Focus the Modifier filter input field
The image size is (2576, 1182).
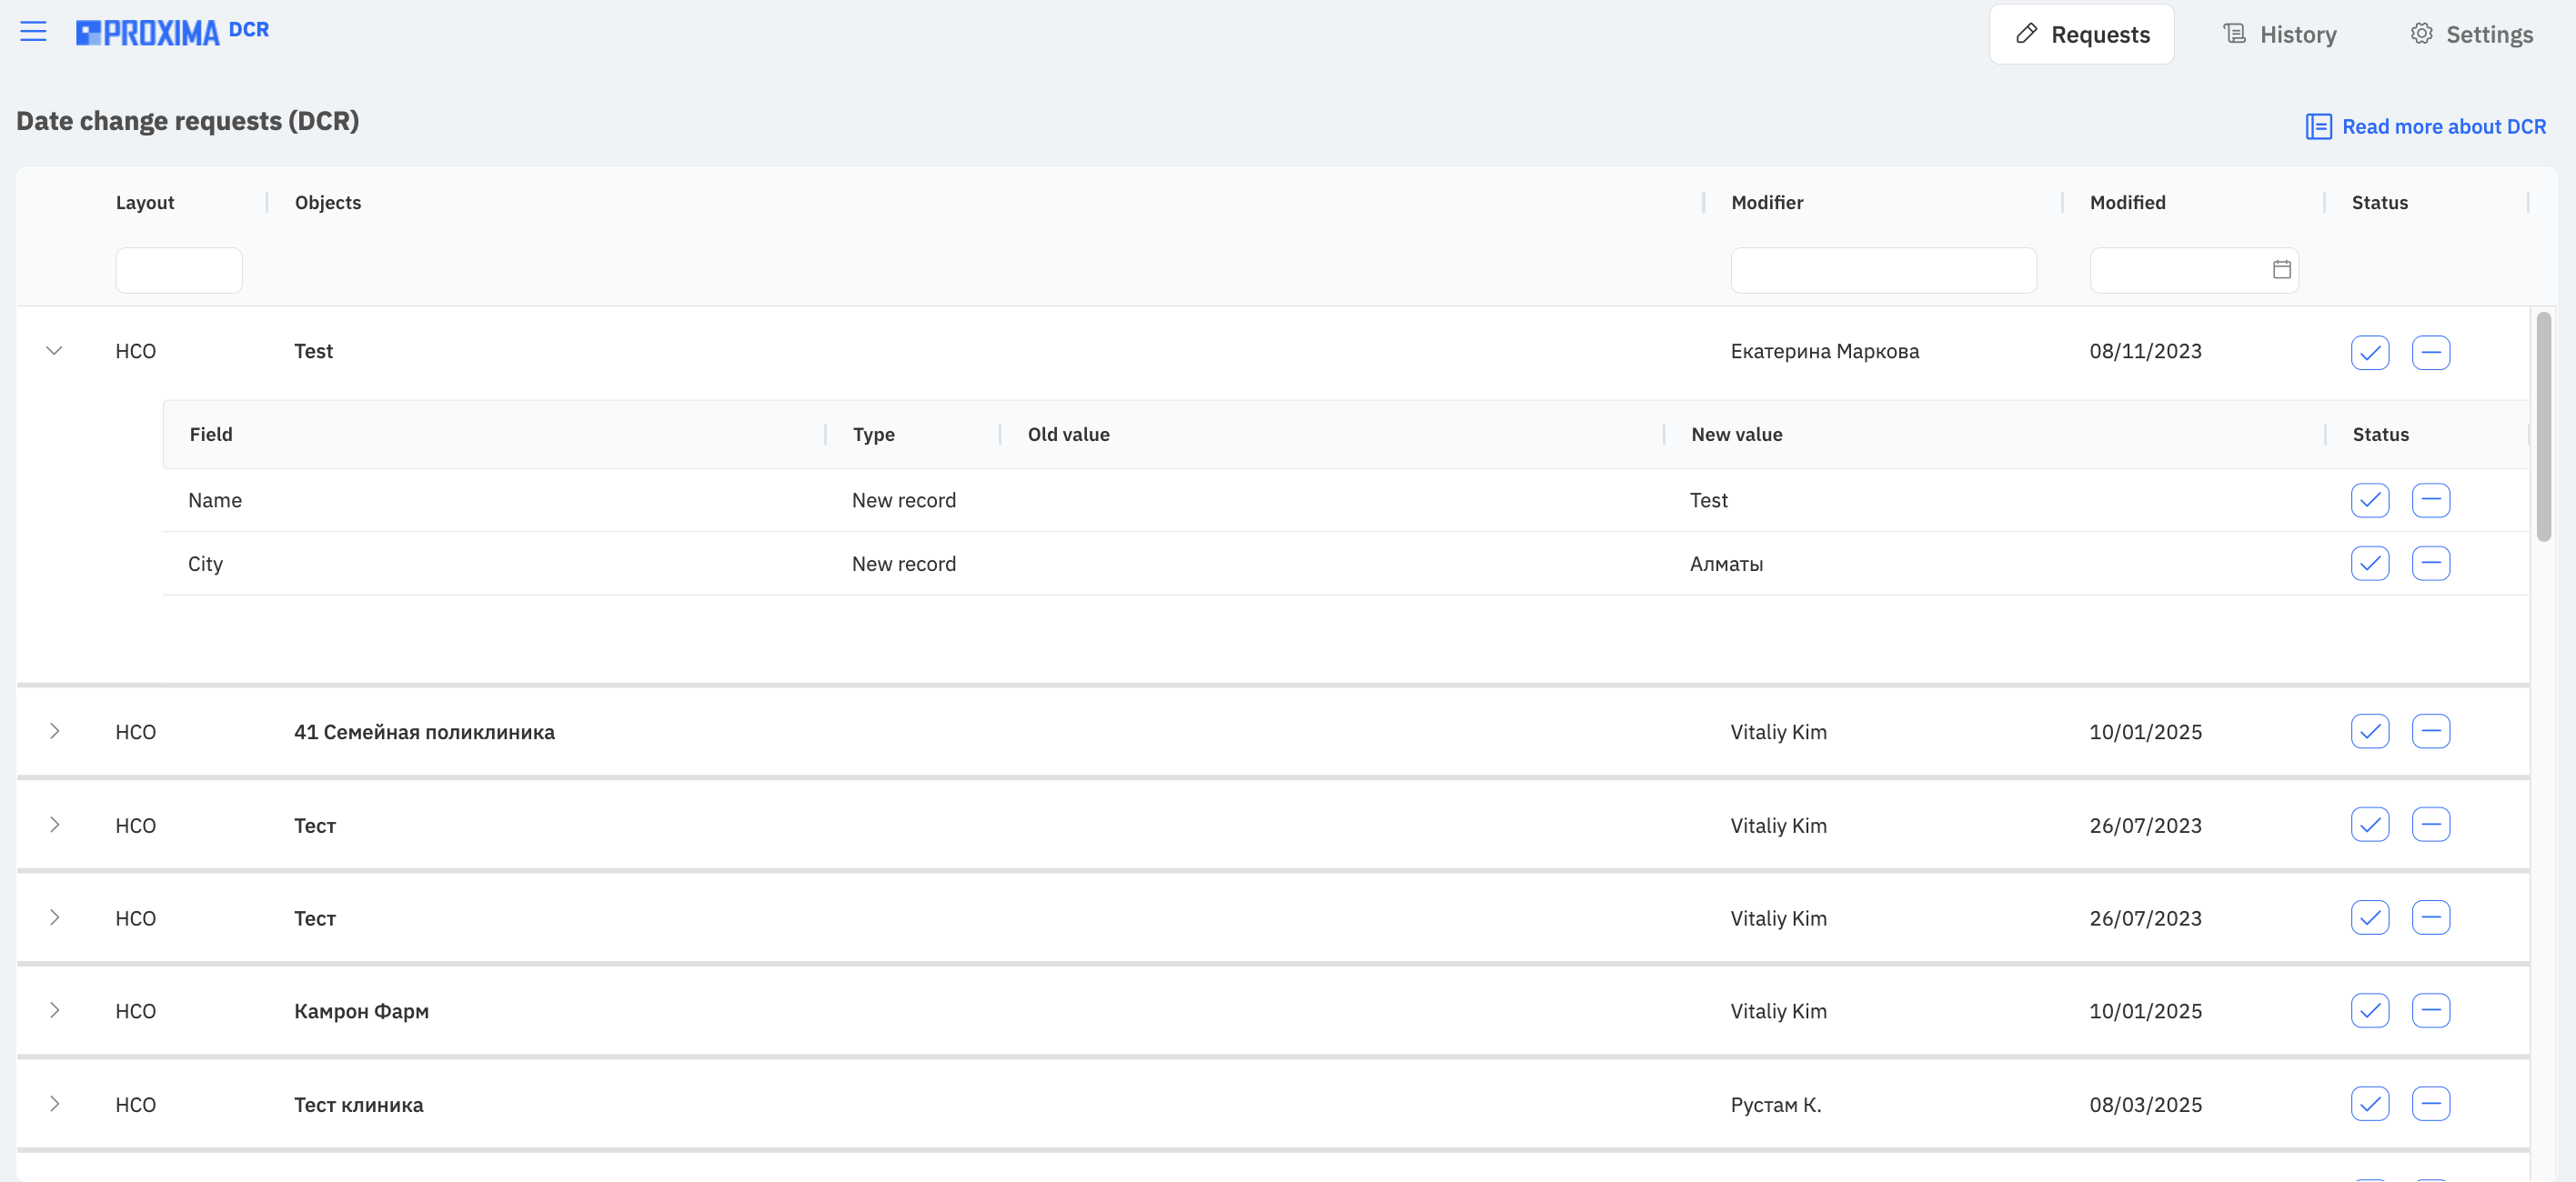point(1883,270)
